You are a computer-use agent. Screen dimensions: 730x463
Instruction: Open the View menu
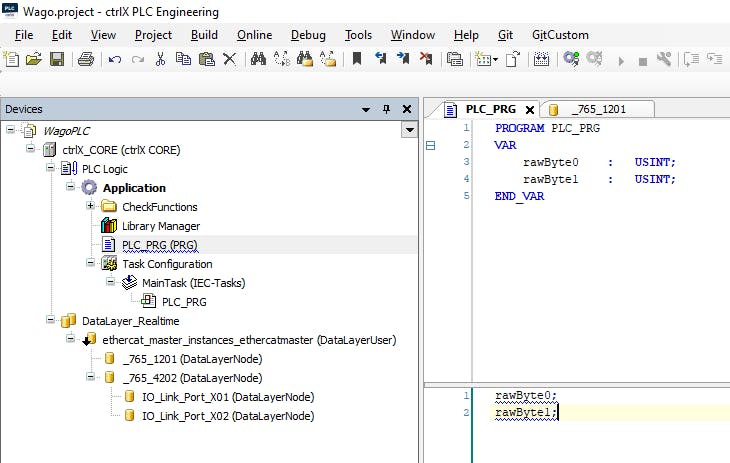click(x=103, y=35)
